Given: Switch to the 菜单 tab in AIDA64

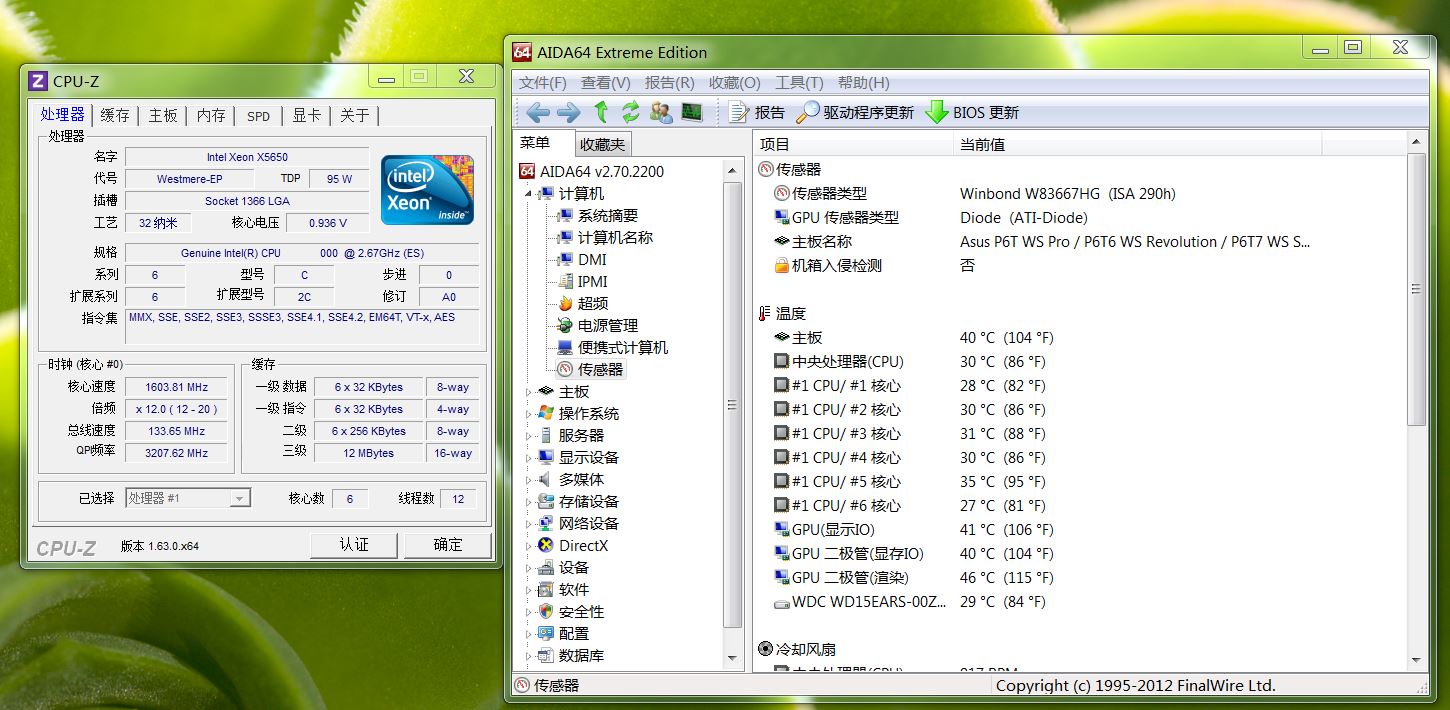Looking at the screenshot, I should [x=535, y=143].
